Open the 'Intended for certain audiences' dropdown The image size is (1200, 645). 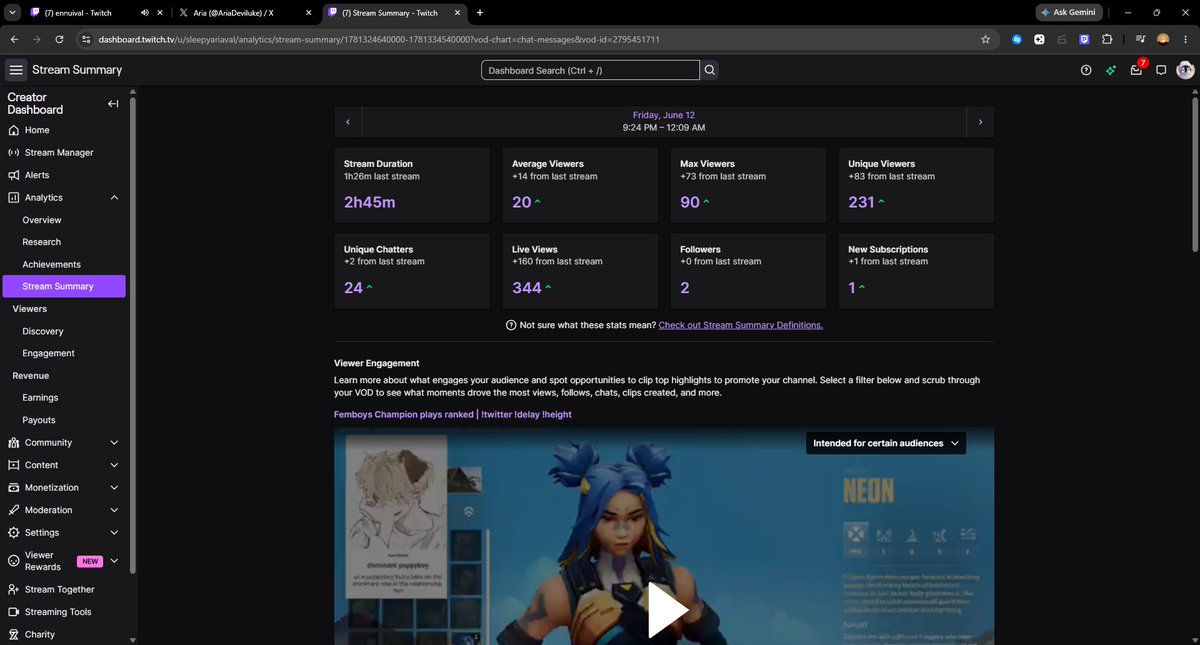point(886,443)
